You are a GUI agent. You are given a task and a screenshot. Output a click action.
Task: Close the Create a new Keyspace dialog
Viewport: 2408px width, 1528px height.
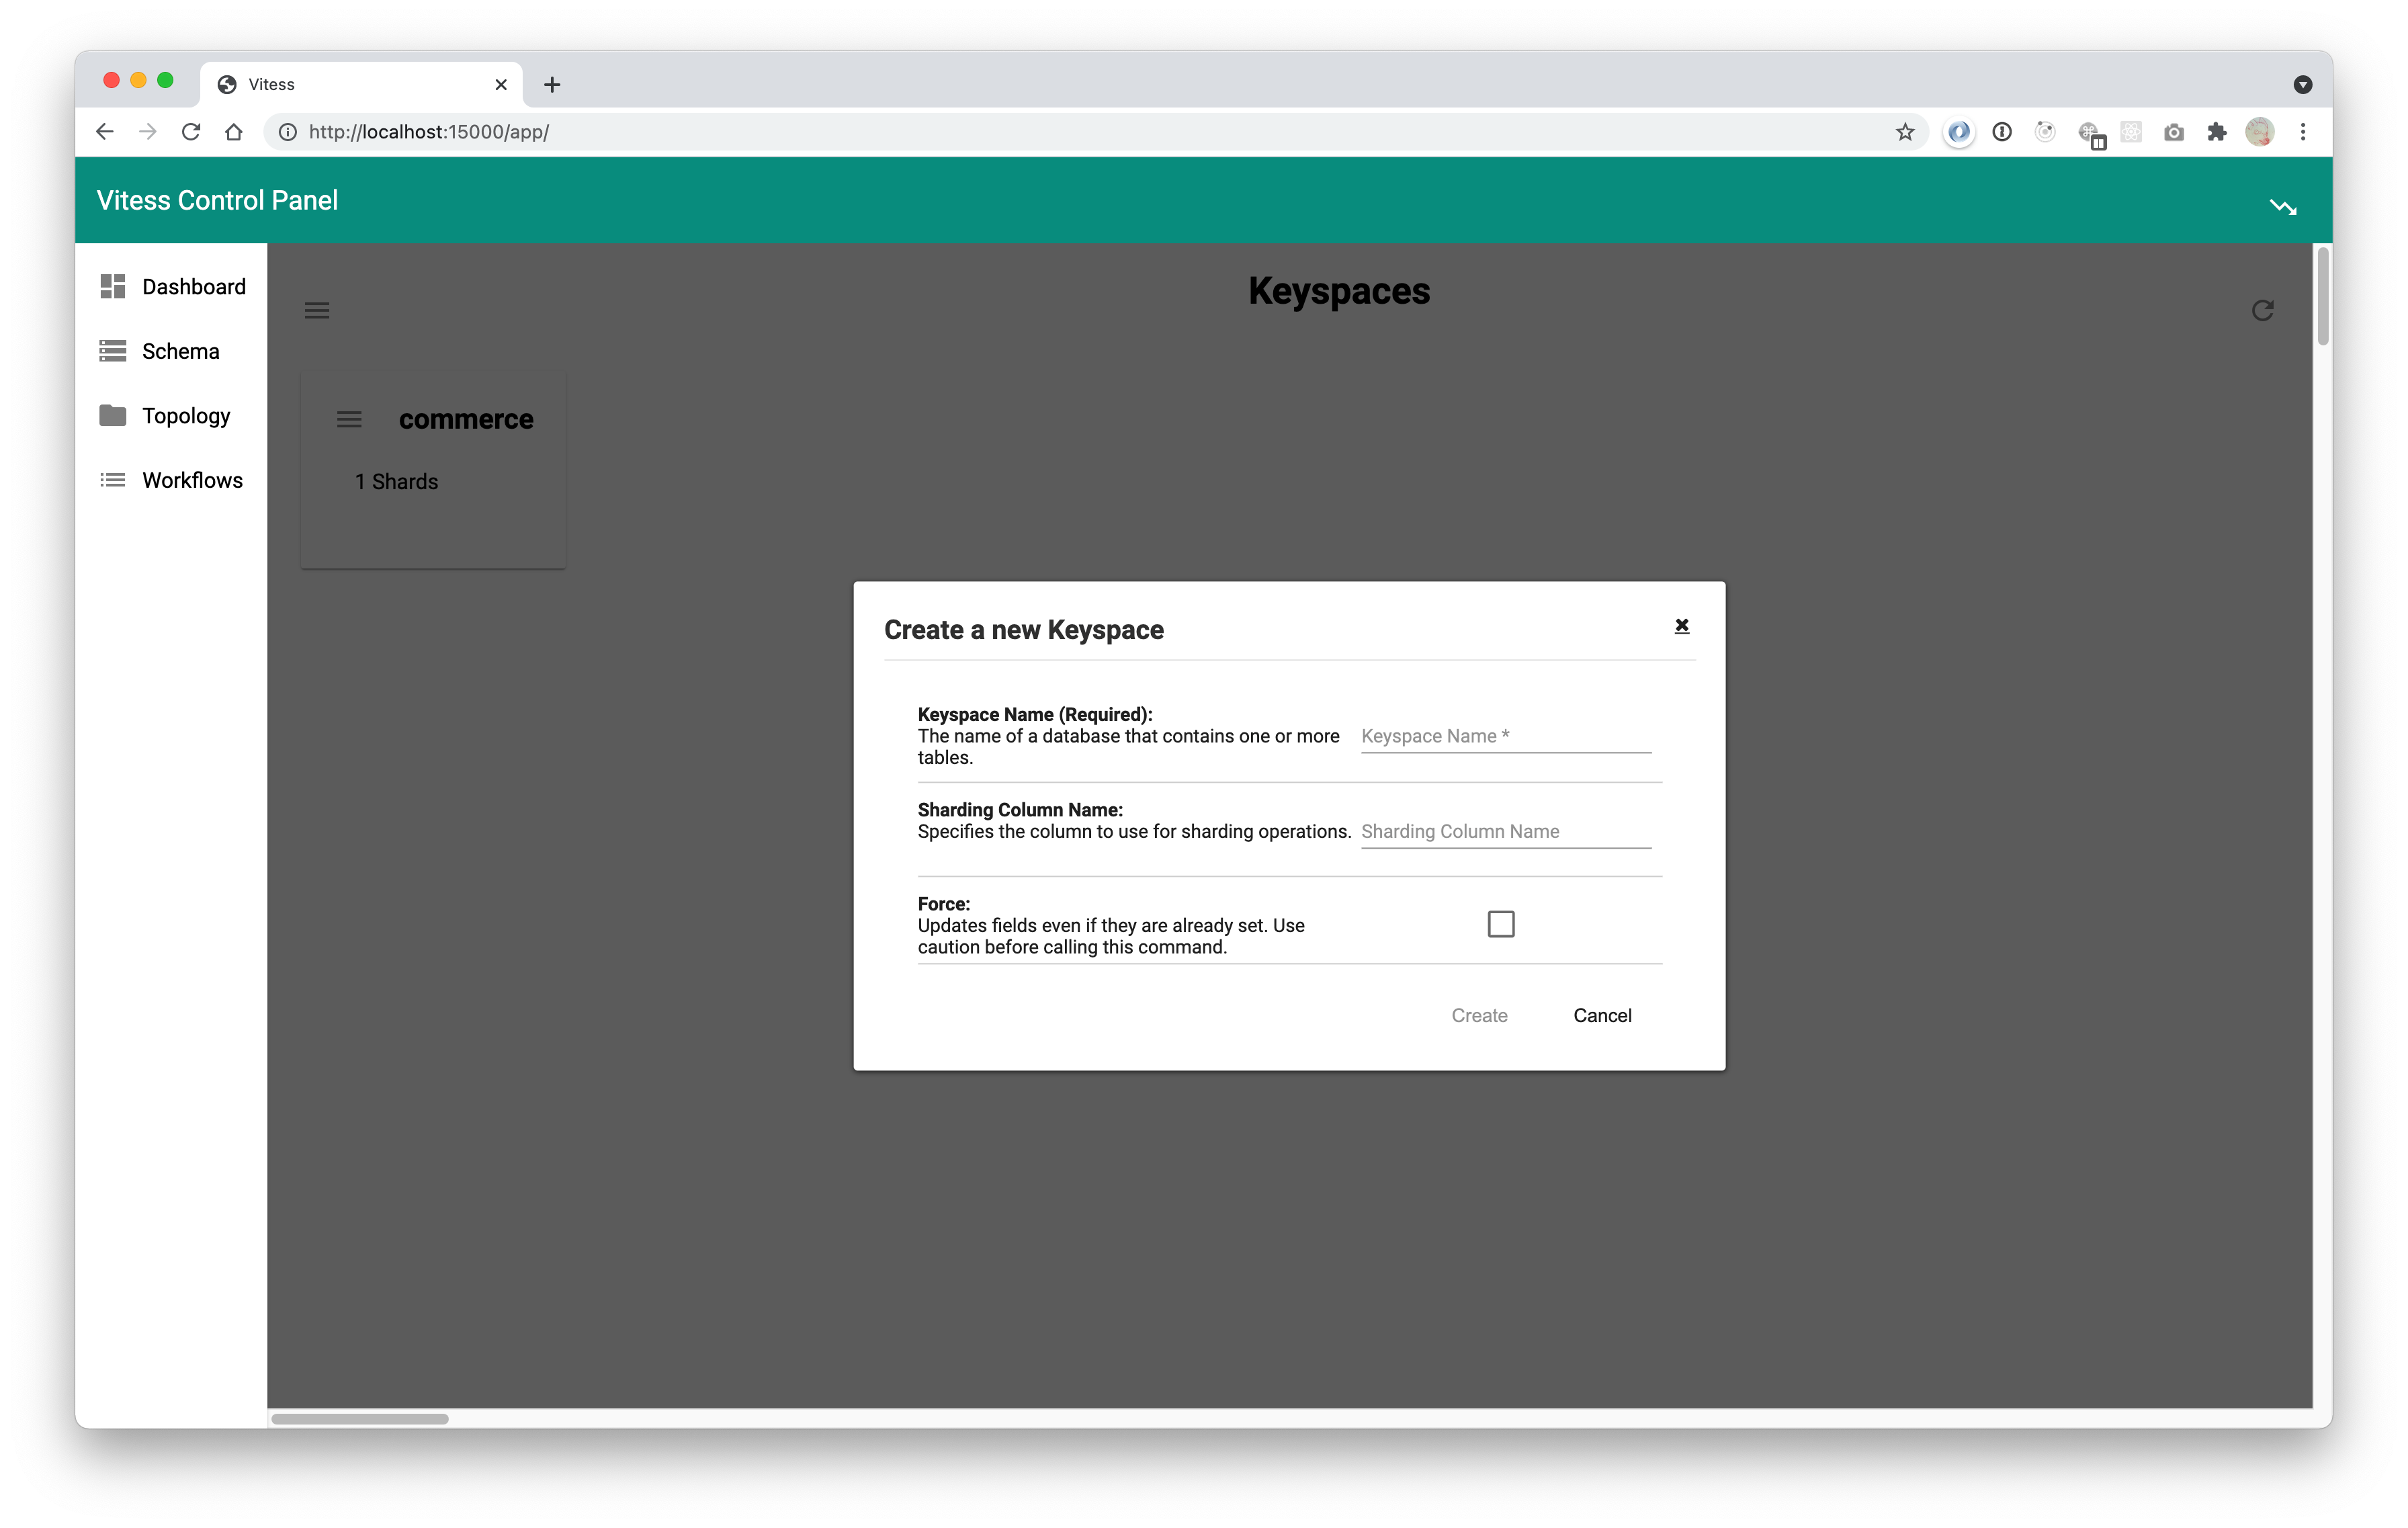[x=1682, y=625]
